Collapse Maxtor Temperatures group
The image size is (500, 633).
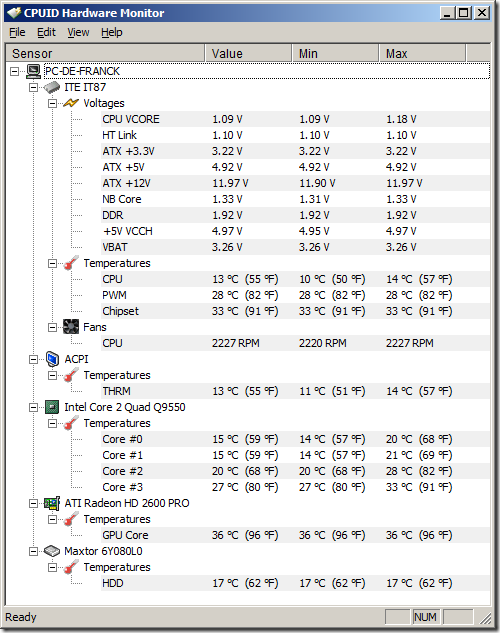pos(52,567)
